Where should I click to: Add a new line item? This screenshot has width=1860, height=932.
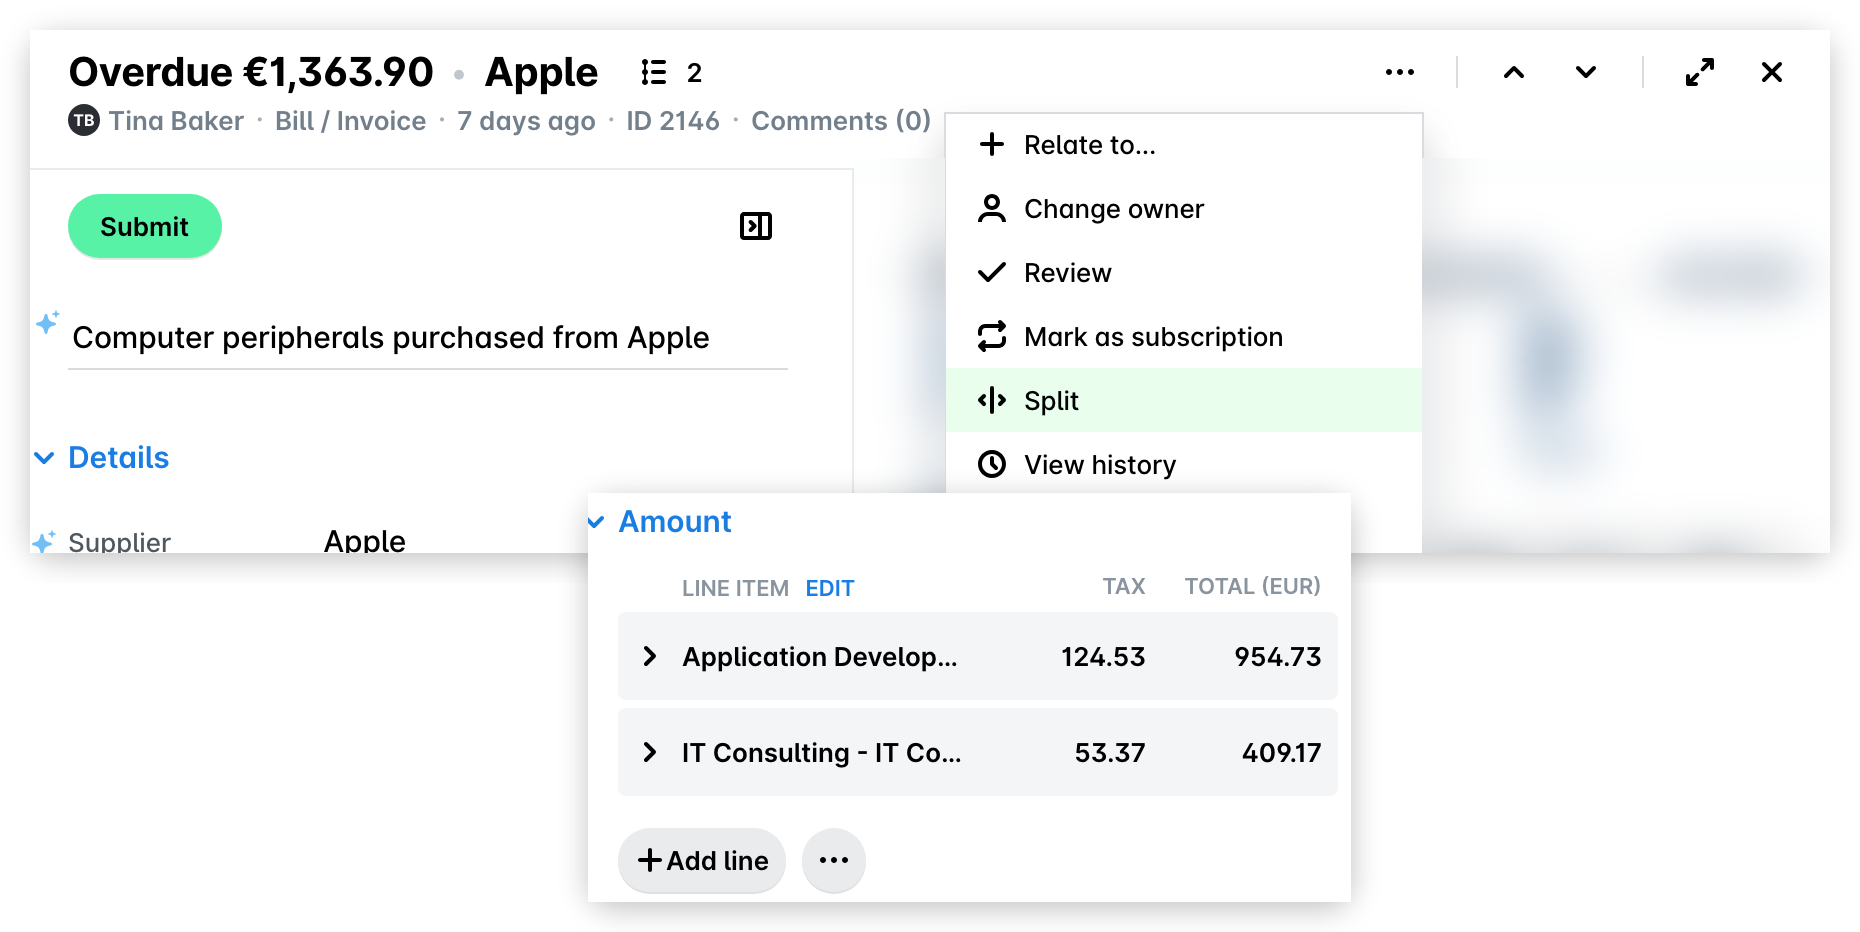[702, 860]
